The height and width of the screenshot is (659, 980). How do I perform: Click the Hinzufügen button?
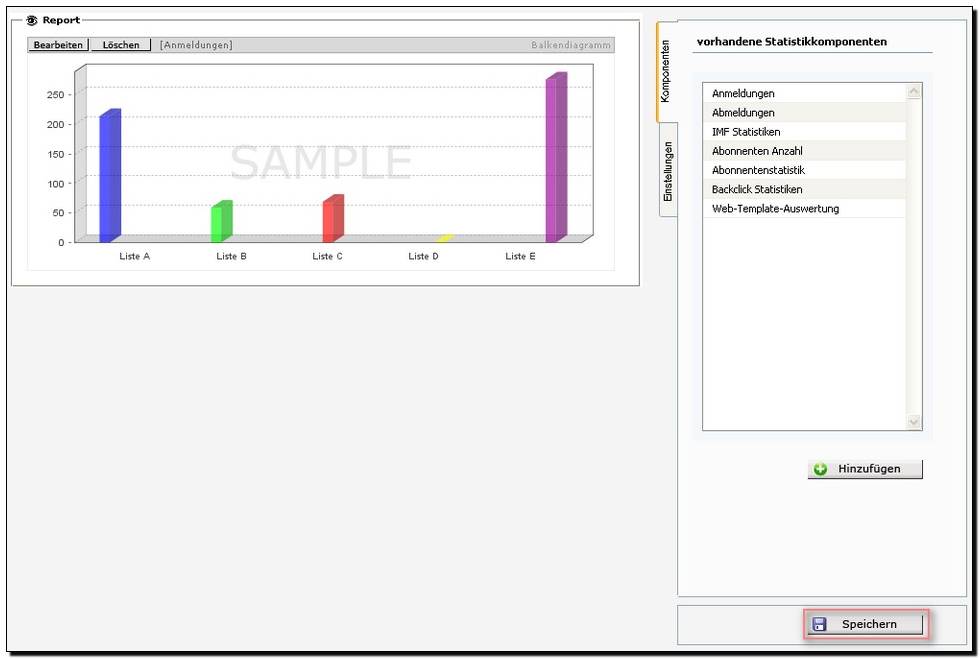[865, 469]
